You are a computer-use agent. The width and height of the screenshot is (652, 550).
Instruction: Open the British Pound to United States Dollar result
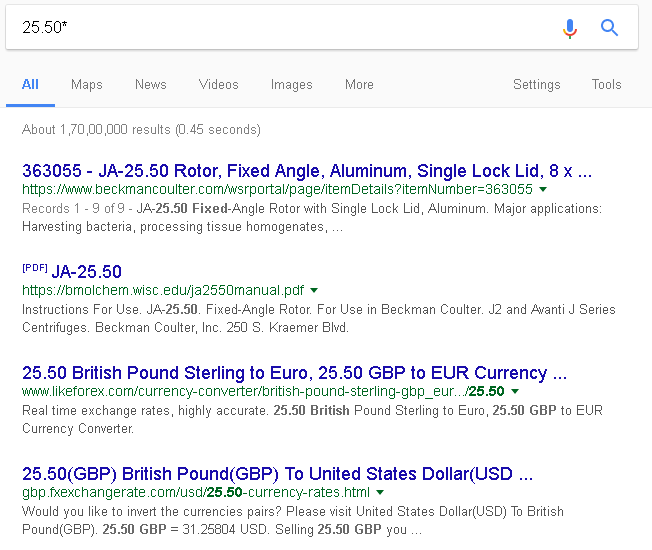[x=277, y=474]
